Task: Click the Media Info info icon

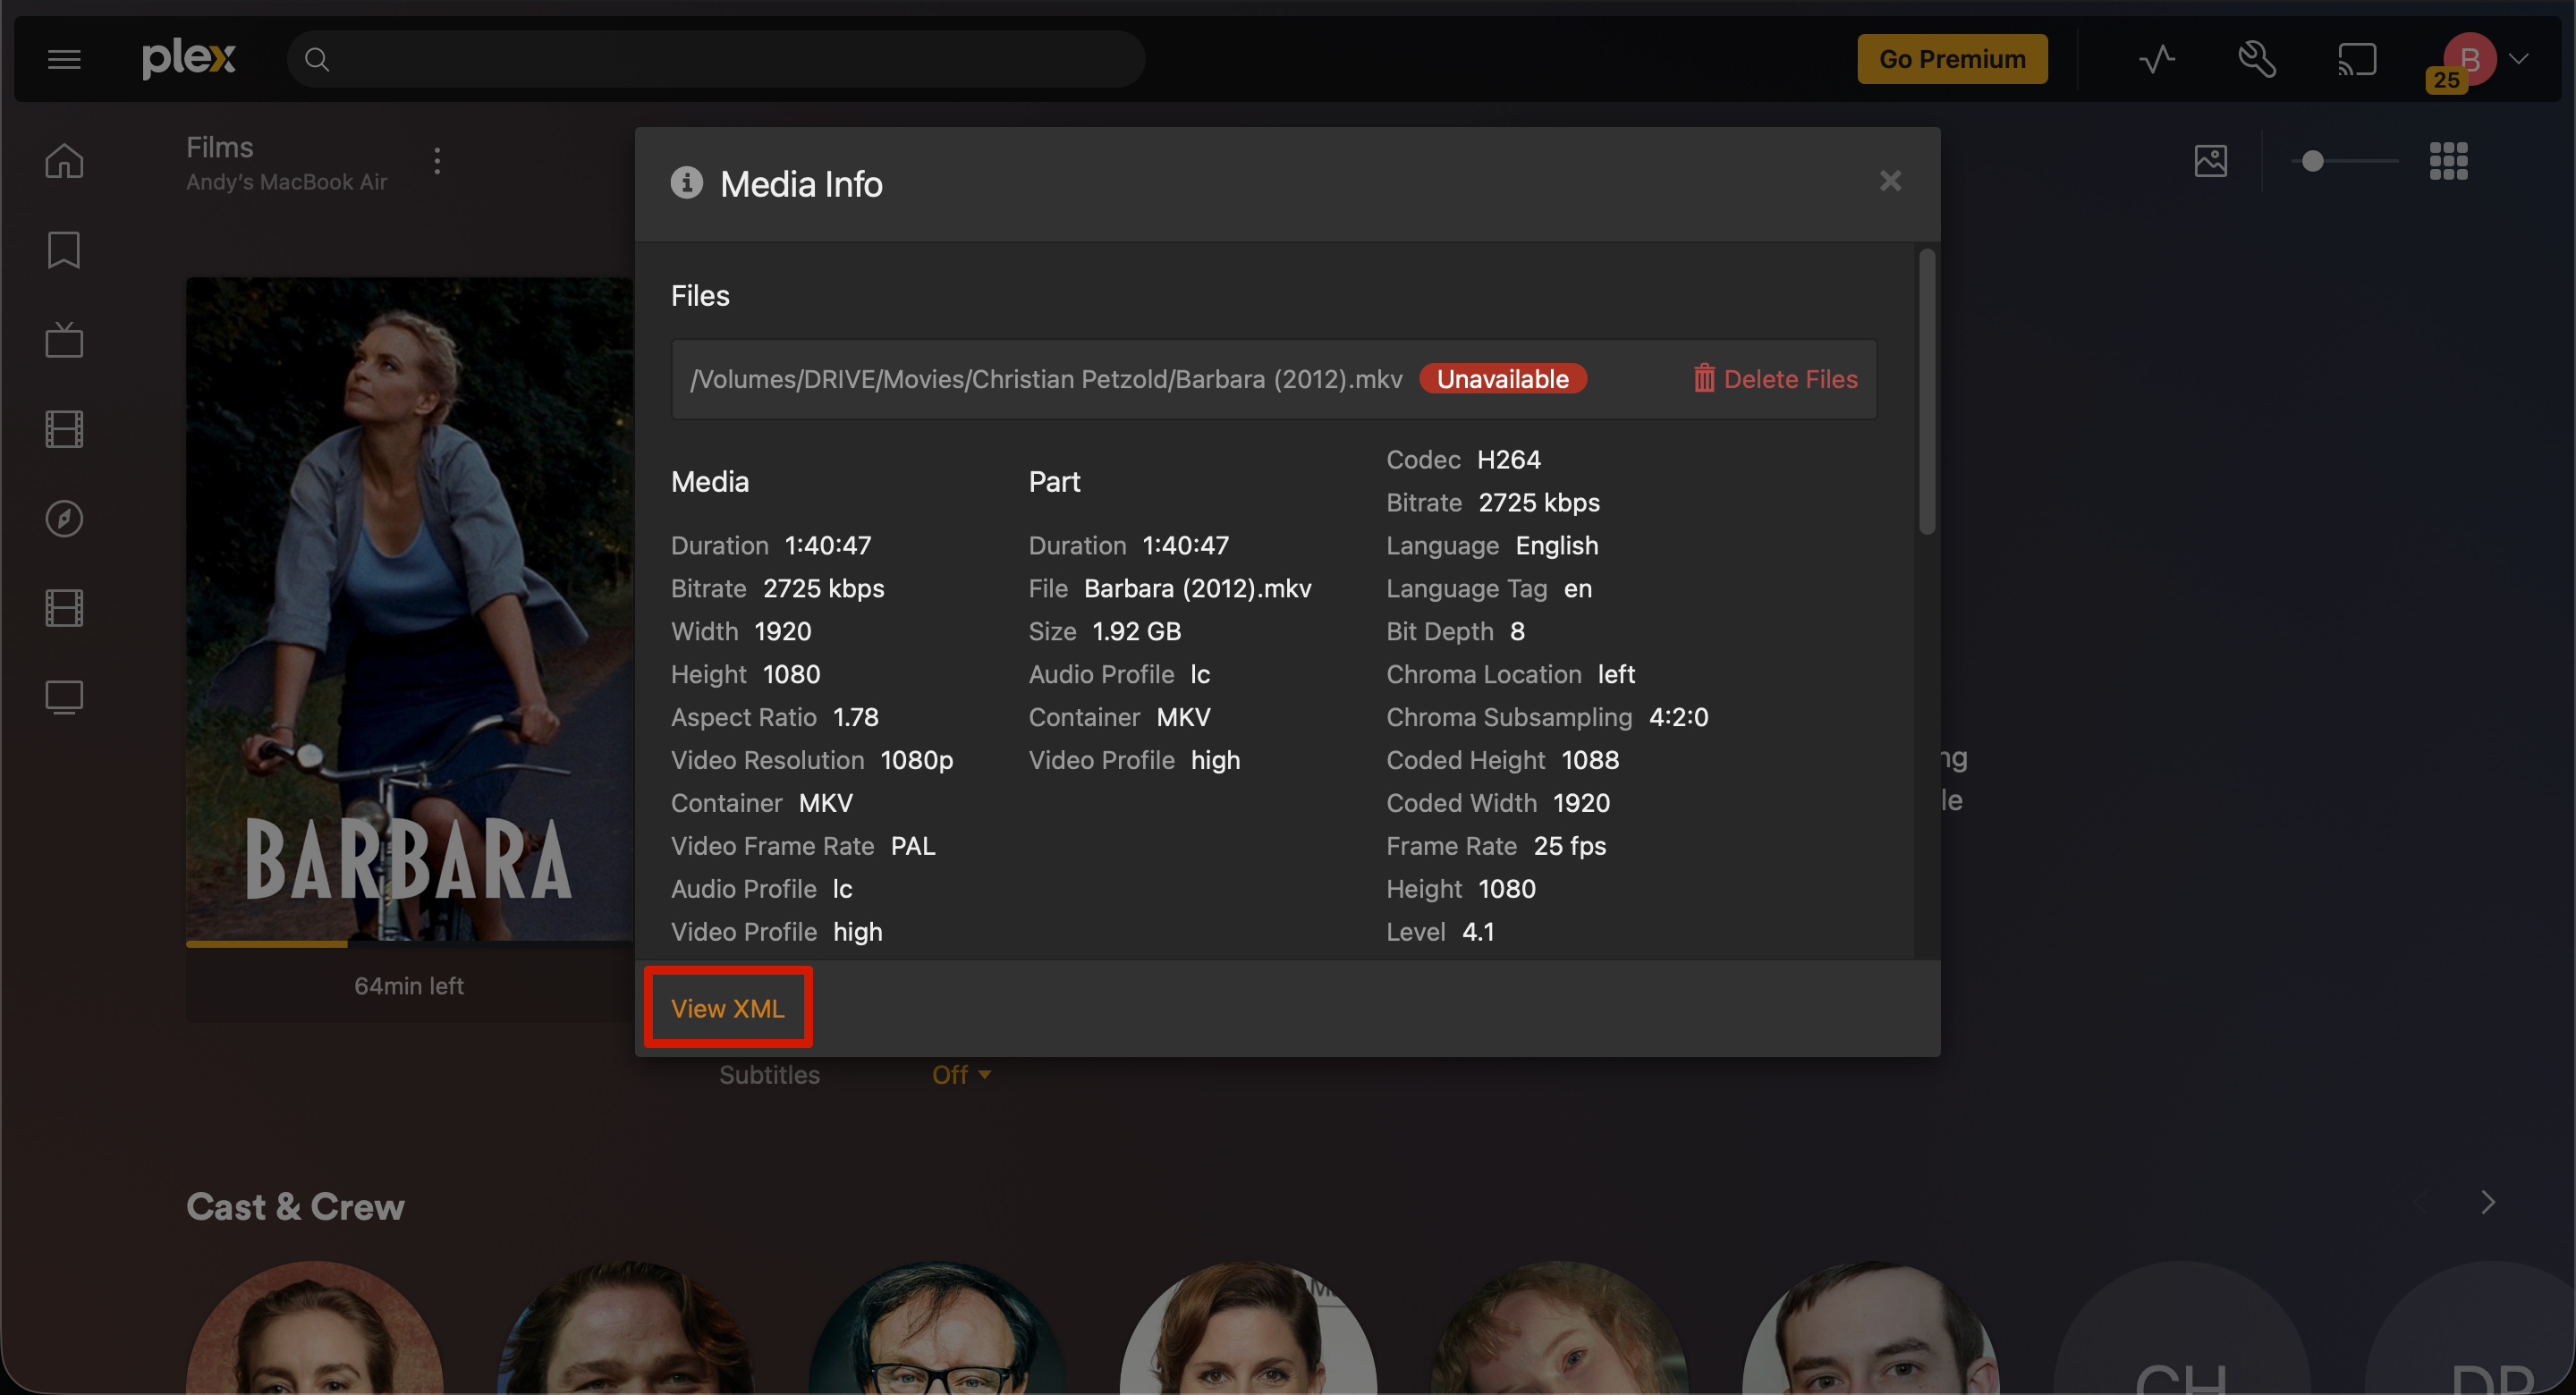Action: pos(687,183)
